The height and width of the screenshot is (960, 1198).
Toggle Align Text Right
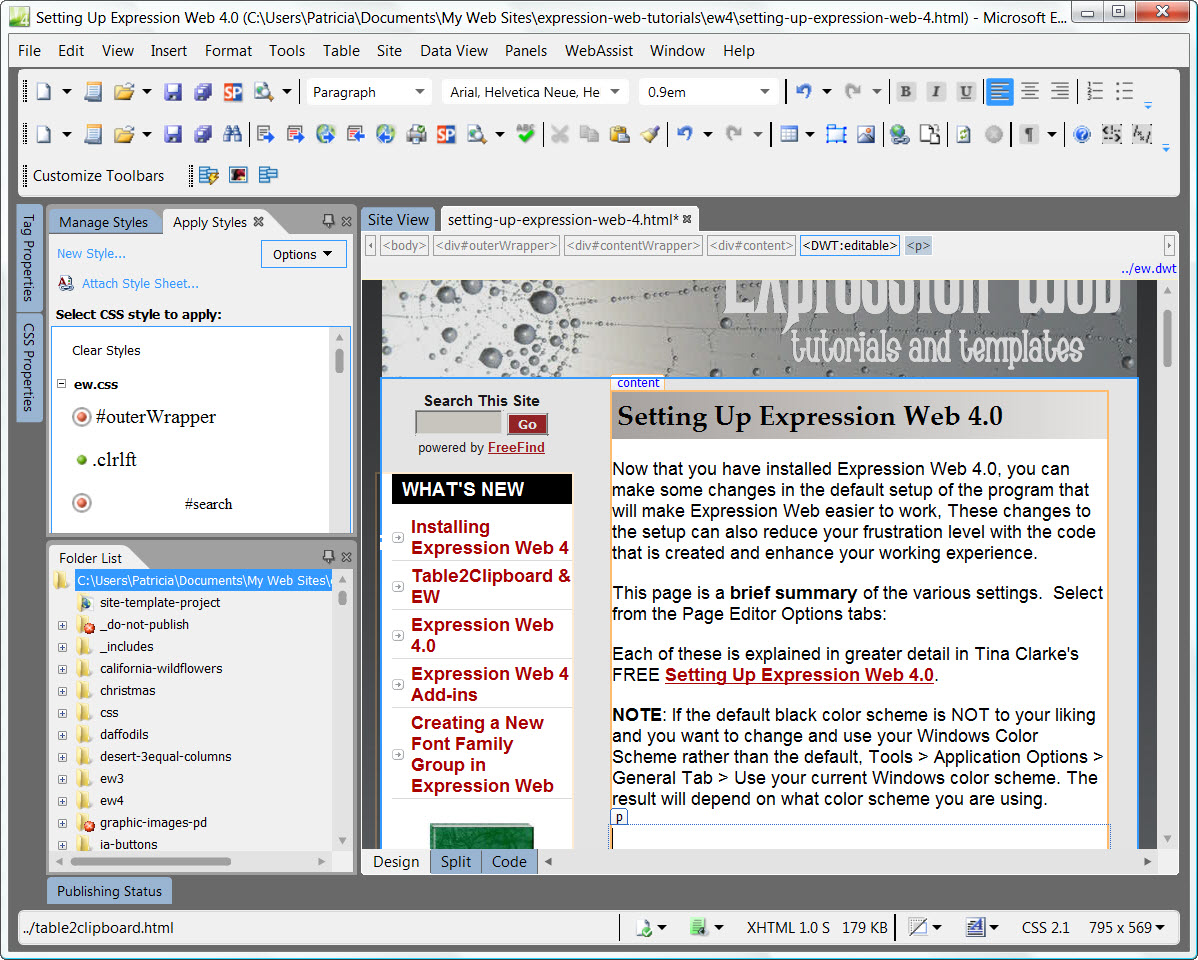coord(1060,92)
